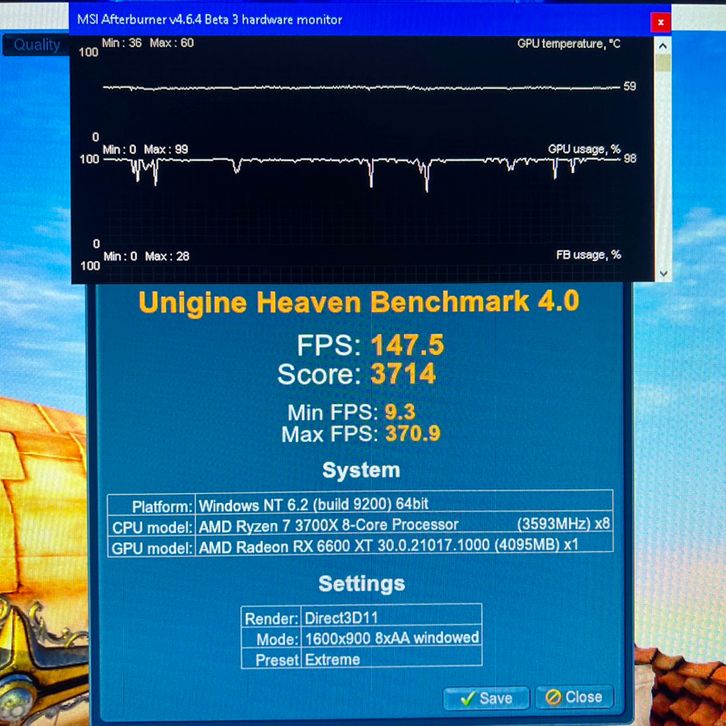The width and height of the screenshot is (726, 726).
Task: Click the GPU temperature graph
Action: tap(360, 88)
